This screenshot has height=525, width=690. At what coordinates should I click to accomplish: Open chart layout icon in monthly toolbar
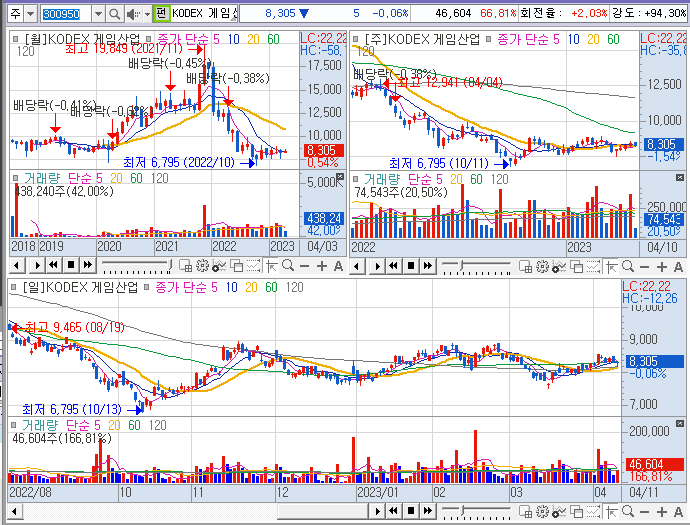185,266
